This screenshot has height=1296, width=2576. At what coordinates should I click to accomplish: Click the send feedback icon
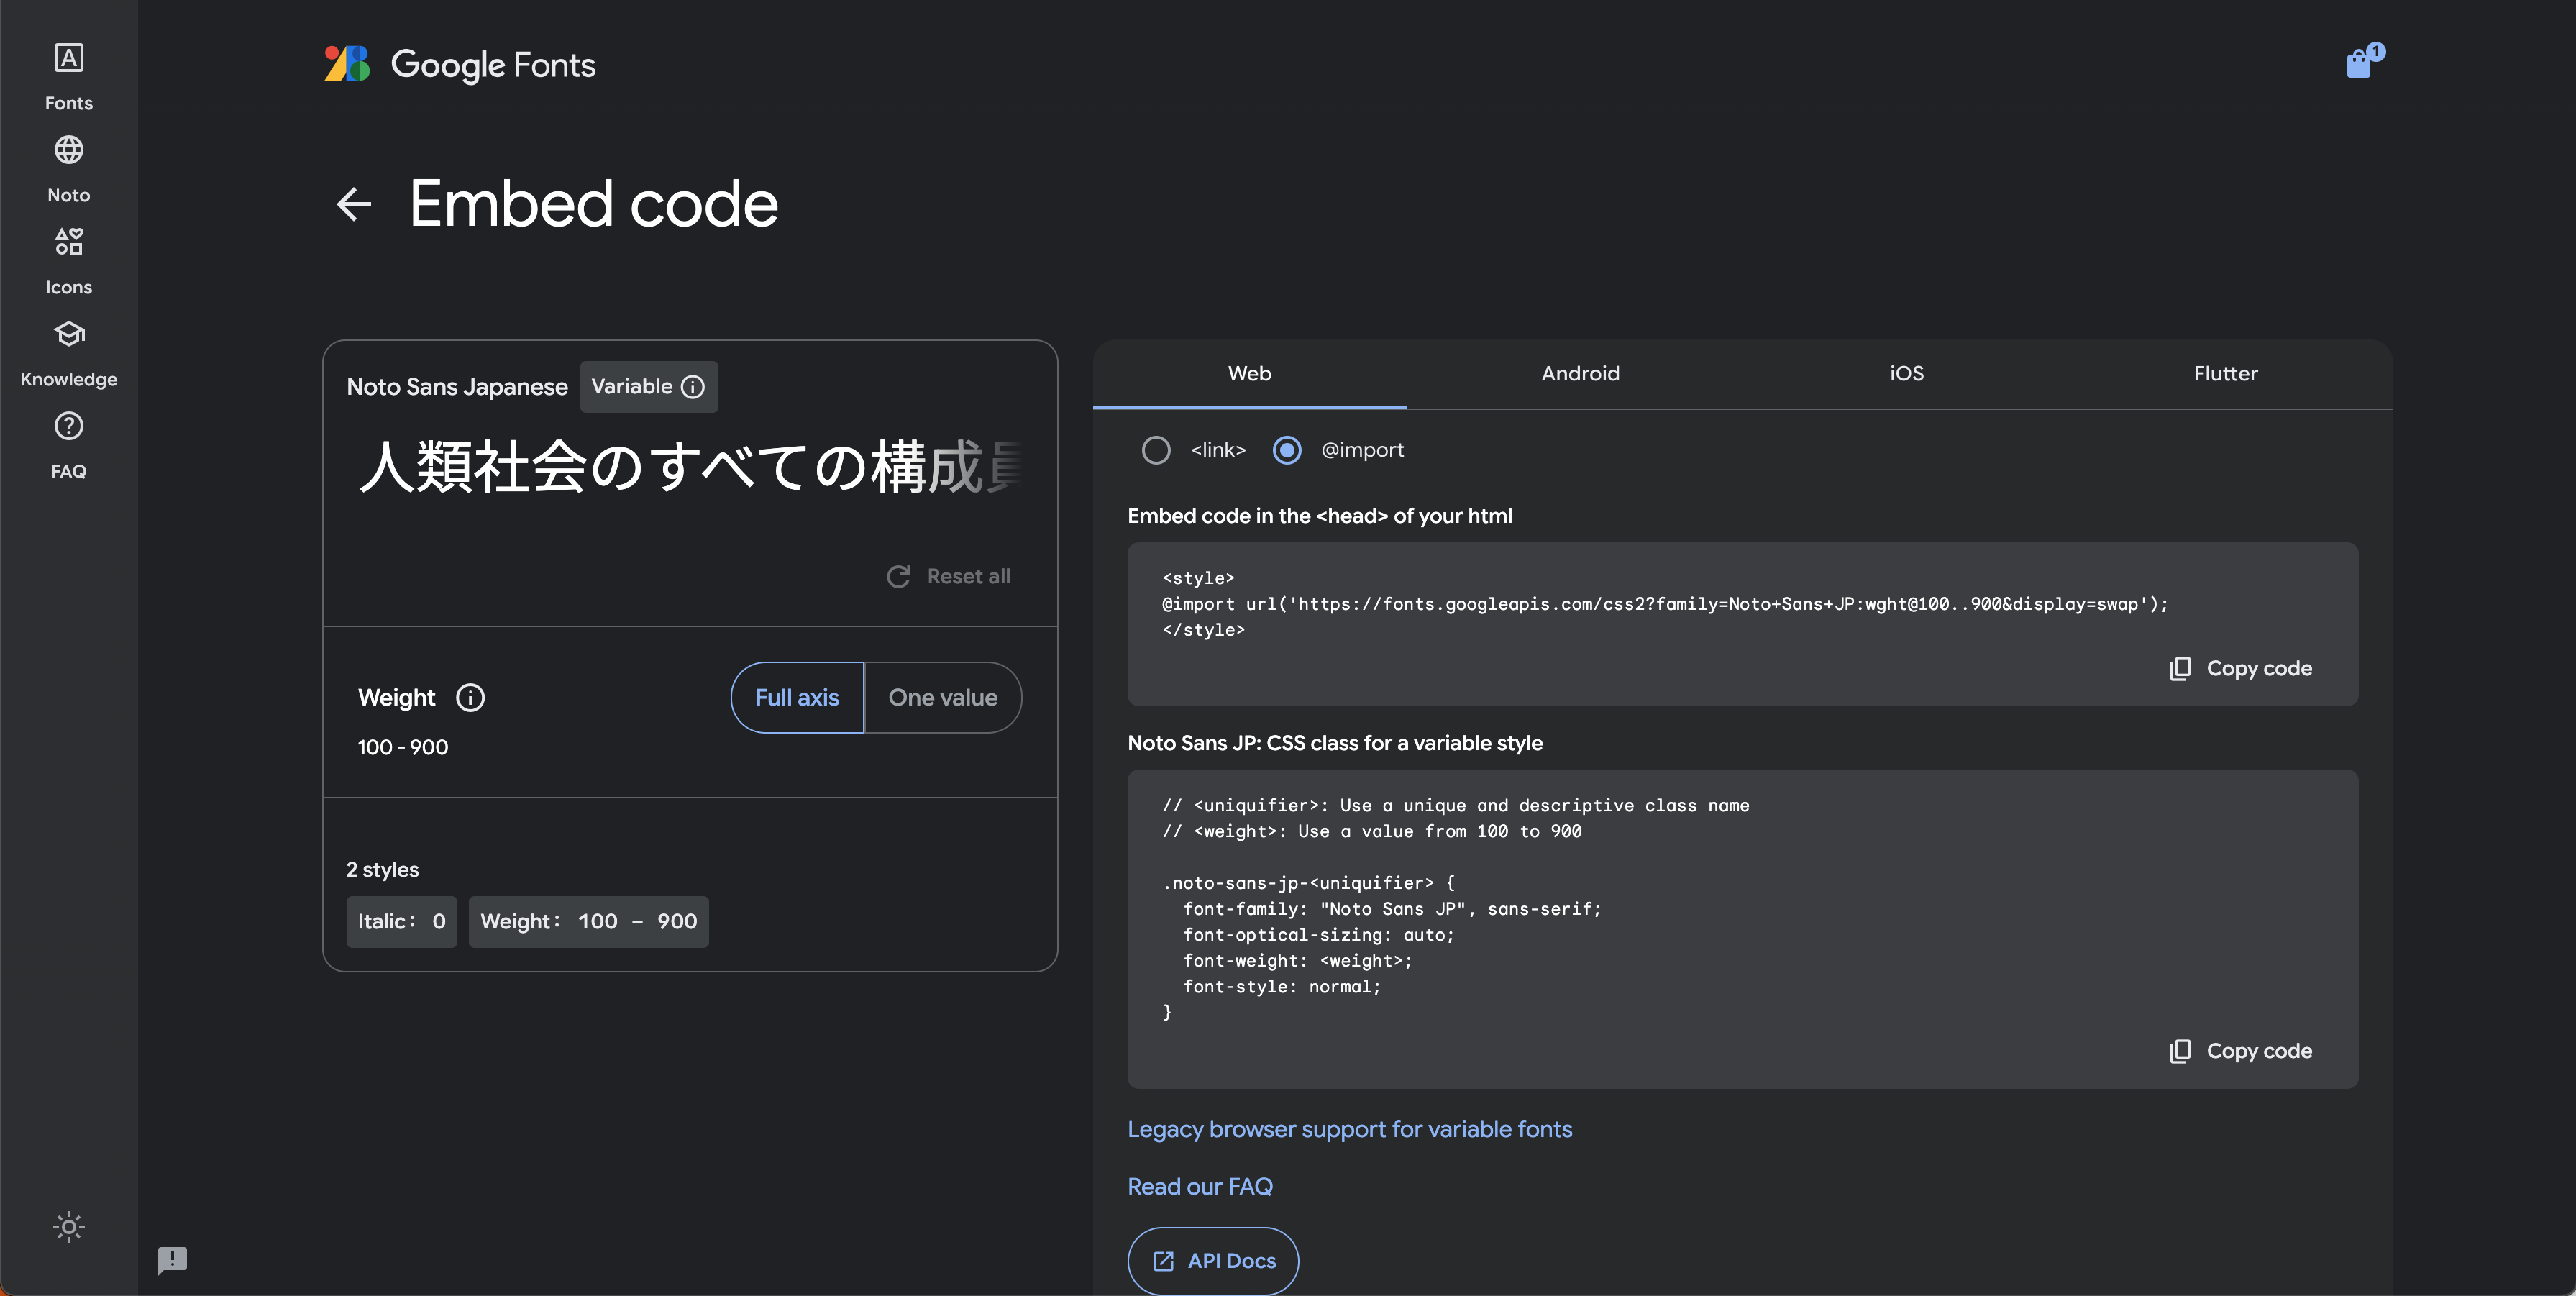tap(172, 1260)
